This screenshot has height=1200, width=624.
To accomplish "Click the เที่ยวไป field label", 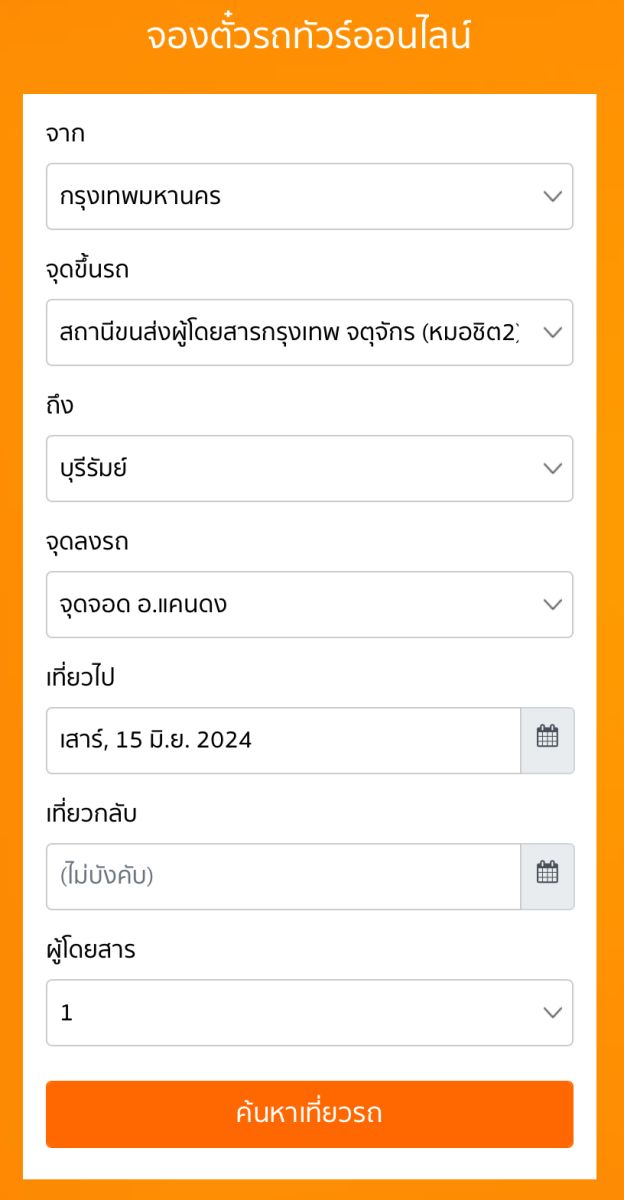I will (80, 678).
